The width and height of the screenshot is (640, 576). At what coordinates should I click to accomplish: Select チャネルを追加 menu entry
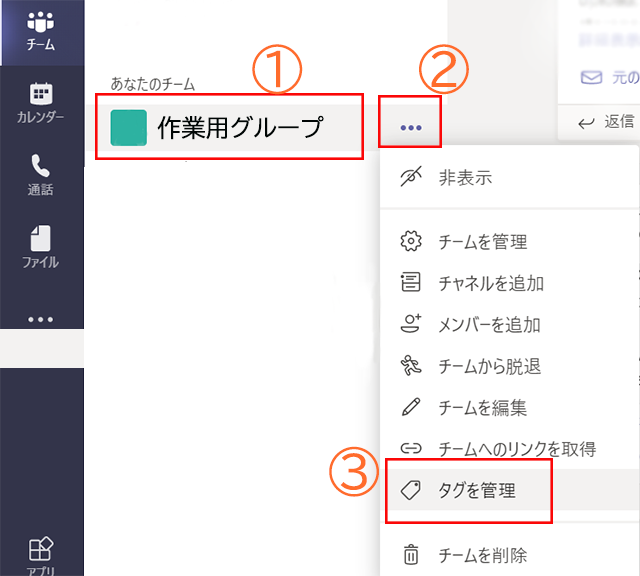[x=509, y=283]
